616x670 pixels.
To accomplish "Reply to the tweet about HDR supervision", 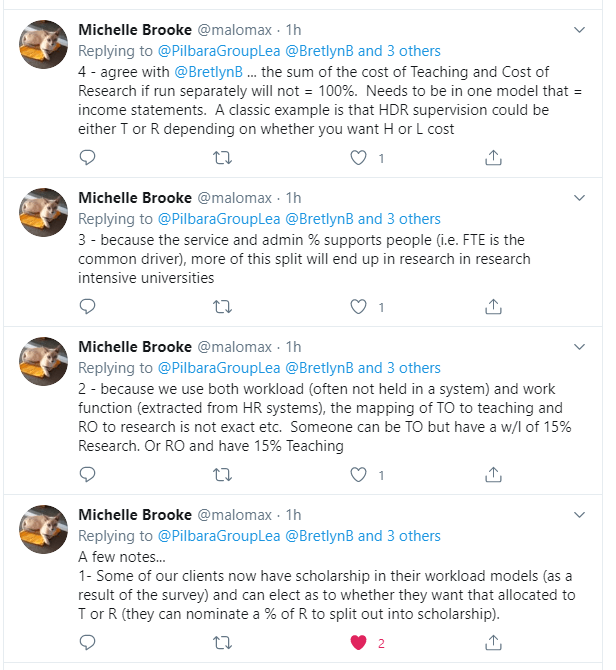I will (x=87, y=158).
